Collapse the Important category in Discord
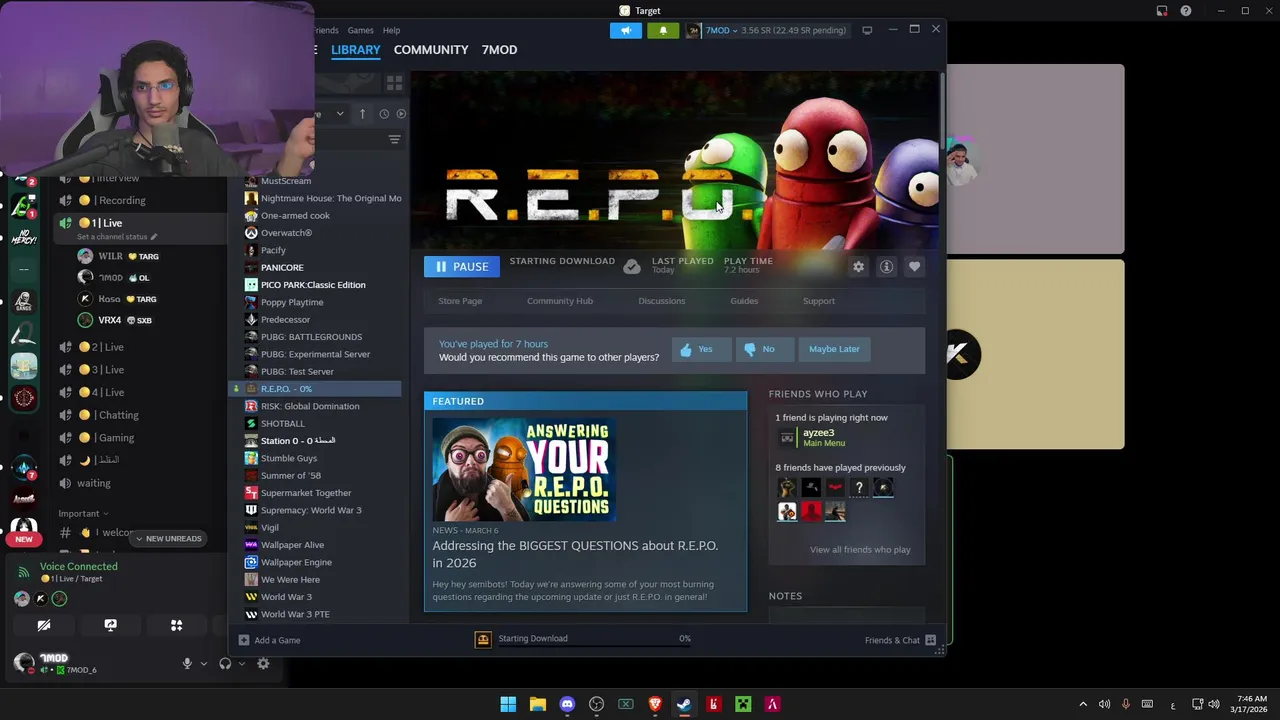This screenshot has width=1280, height=720. coord(83,513)
